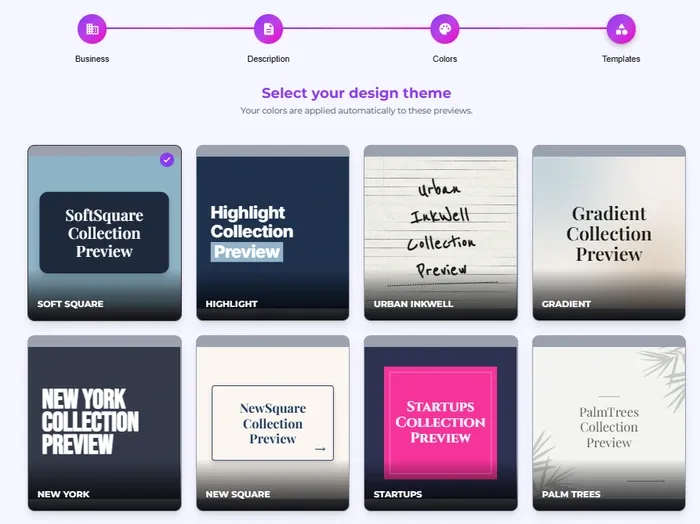Viewport: 700px width, 524px height.
Task: Click the 'Your colors are applied automatically' subtitle
Action: (356, 111)
